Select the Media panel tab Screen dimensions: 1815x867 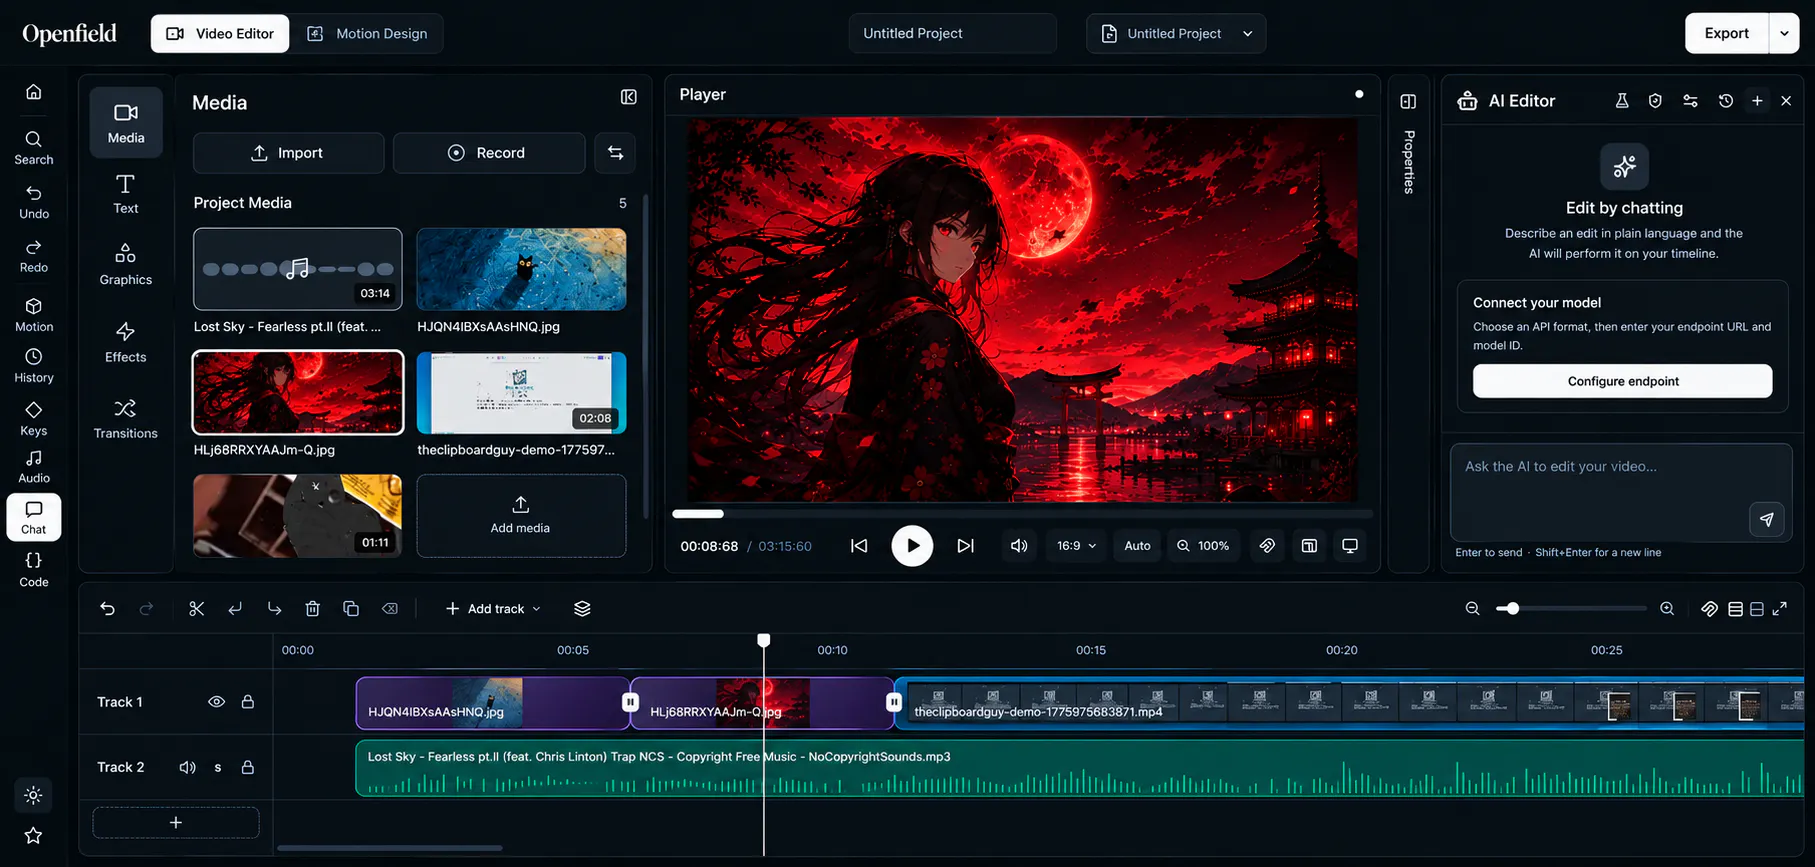point(126,123)
